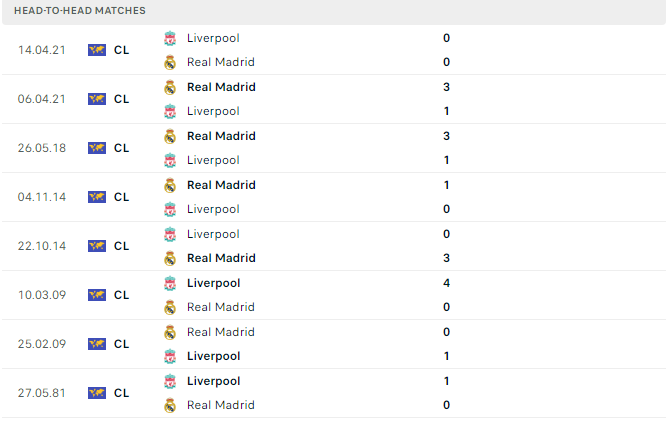
Task: Click Liverpool crest in 27.05.81 match
Action: (170, 381)
